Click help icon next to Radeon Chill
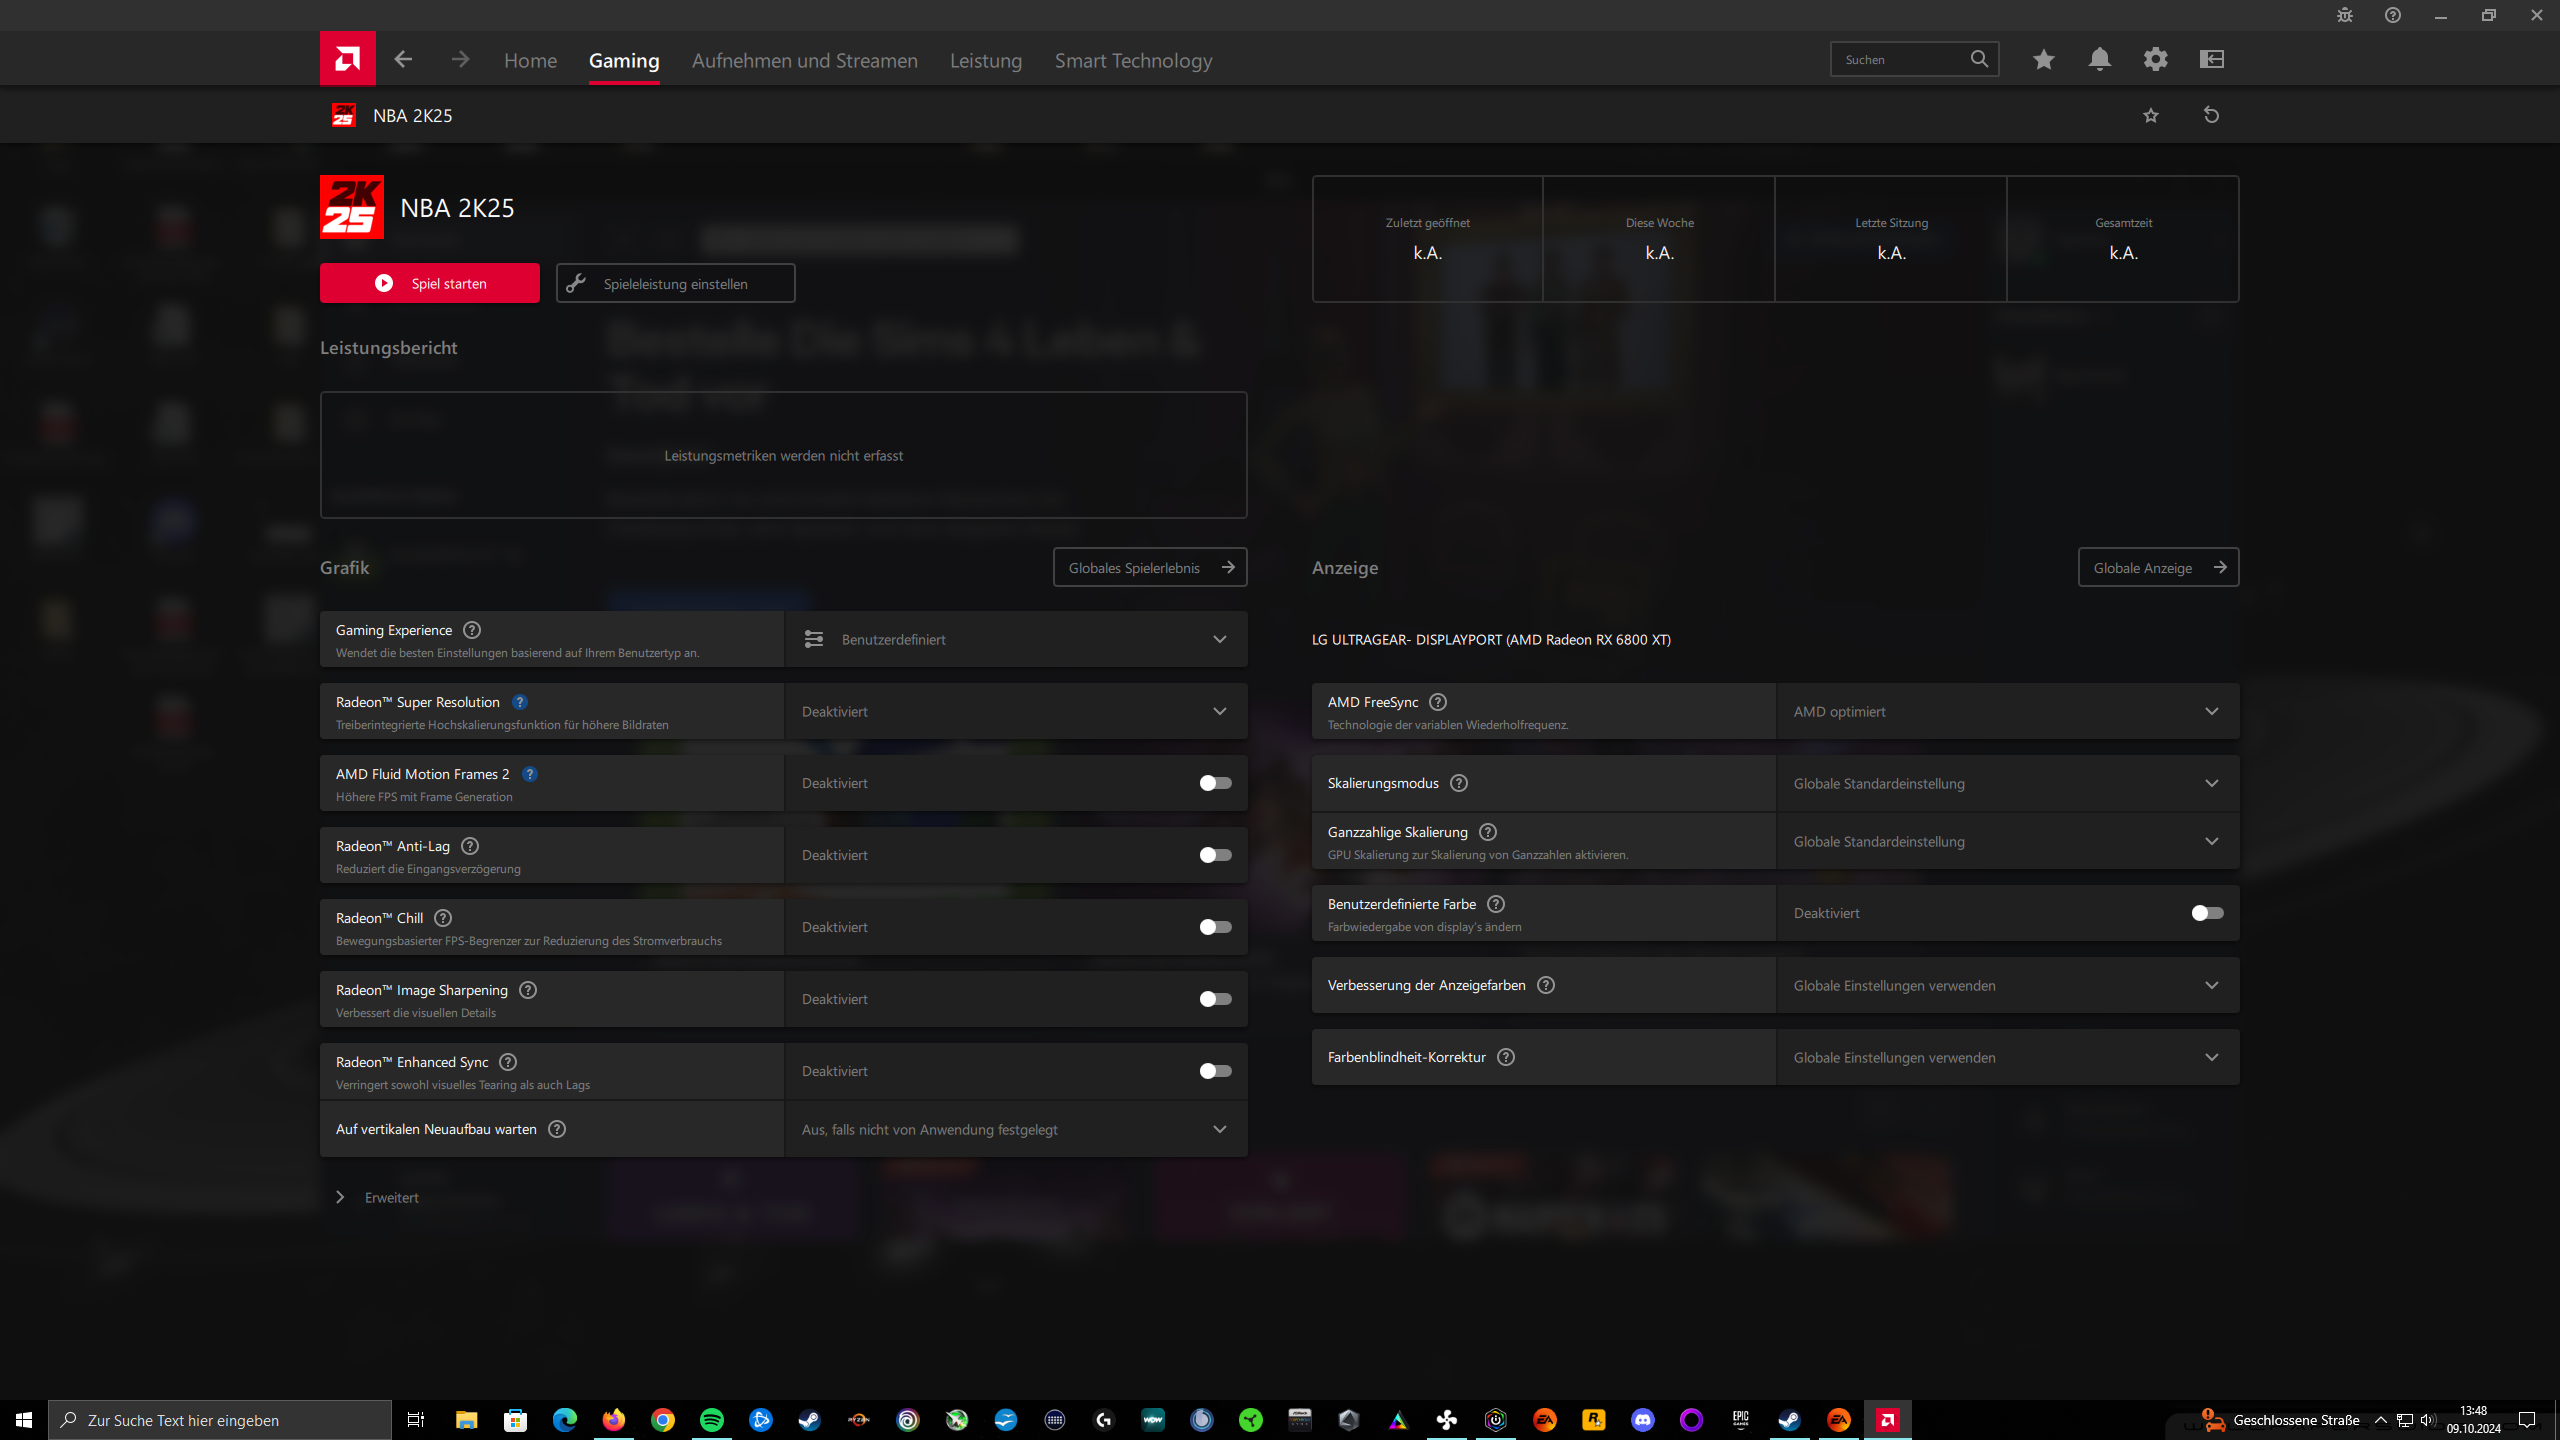Viewport: 2560px width, 1440px height. point(443,918)
